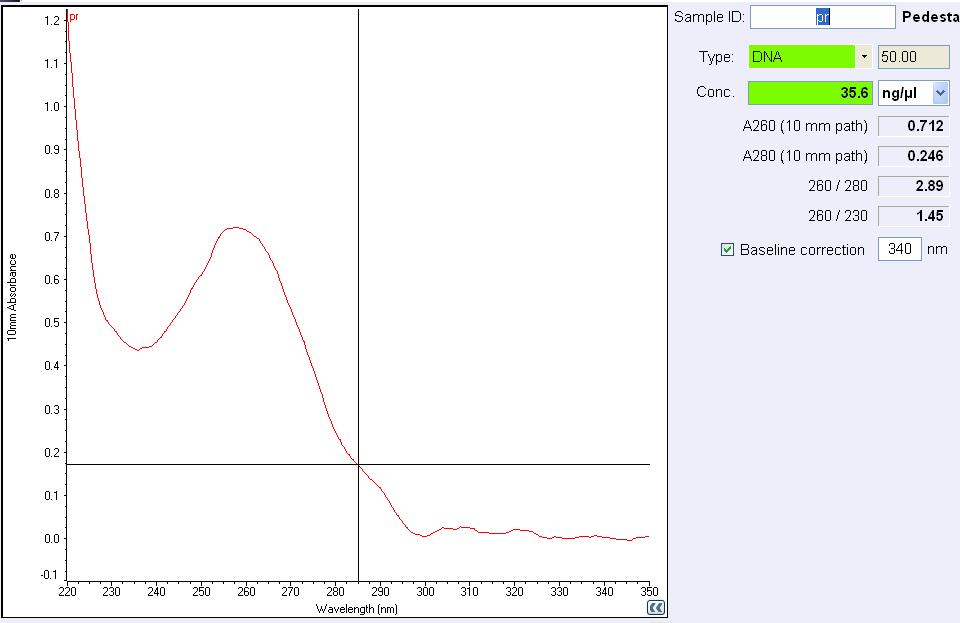This screenshot has height=623, width=960.
Task: Click the Sample ID text field
Action: 822,17
